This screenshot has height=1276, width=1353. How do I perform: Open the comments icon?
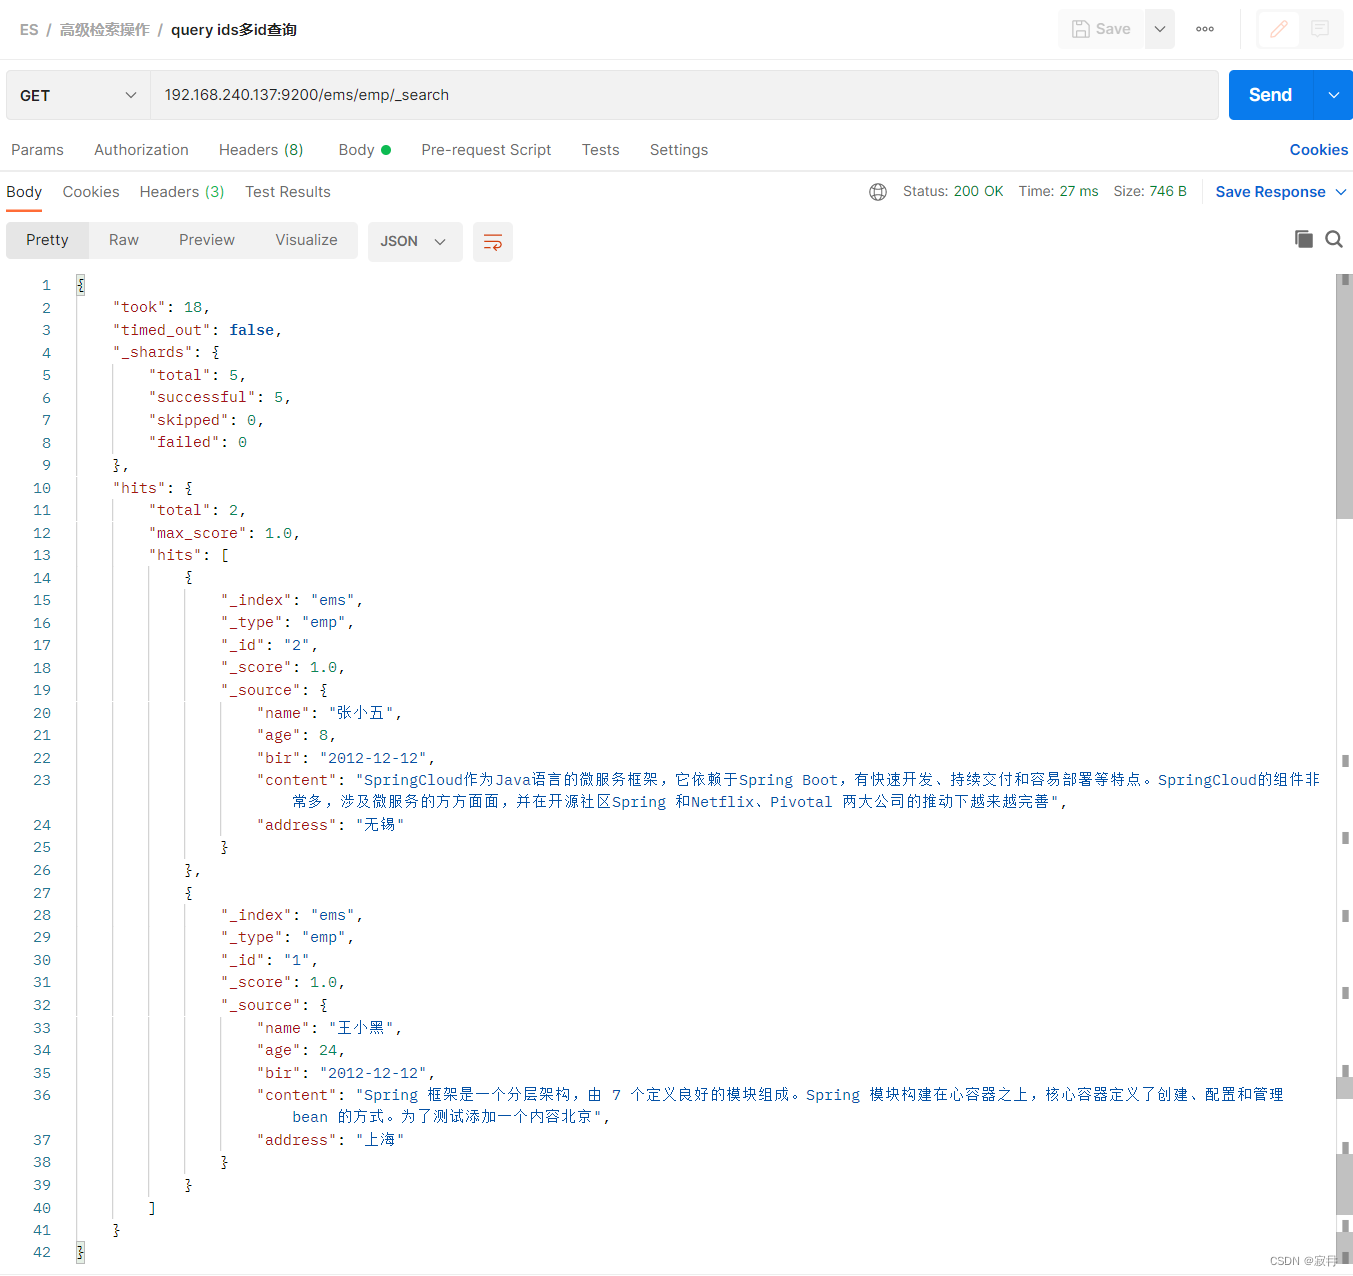(1320, 29)
